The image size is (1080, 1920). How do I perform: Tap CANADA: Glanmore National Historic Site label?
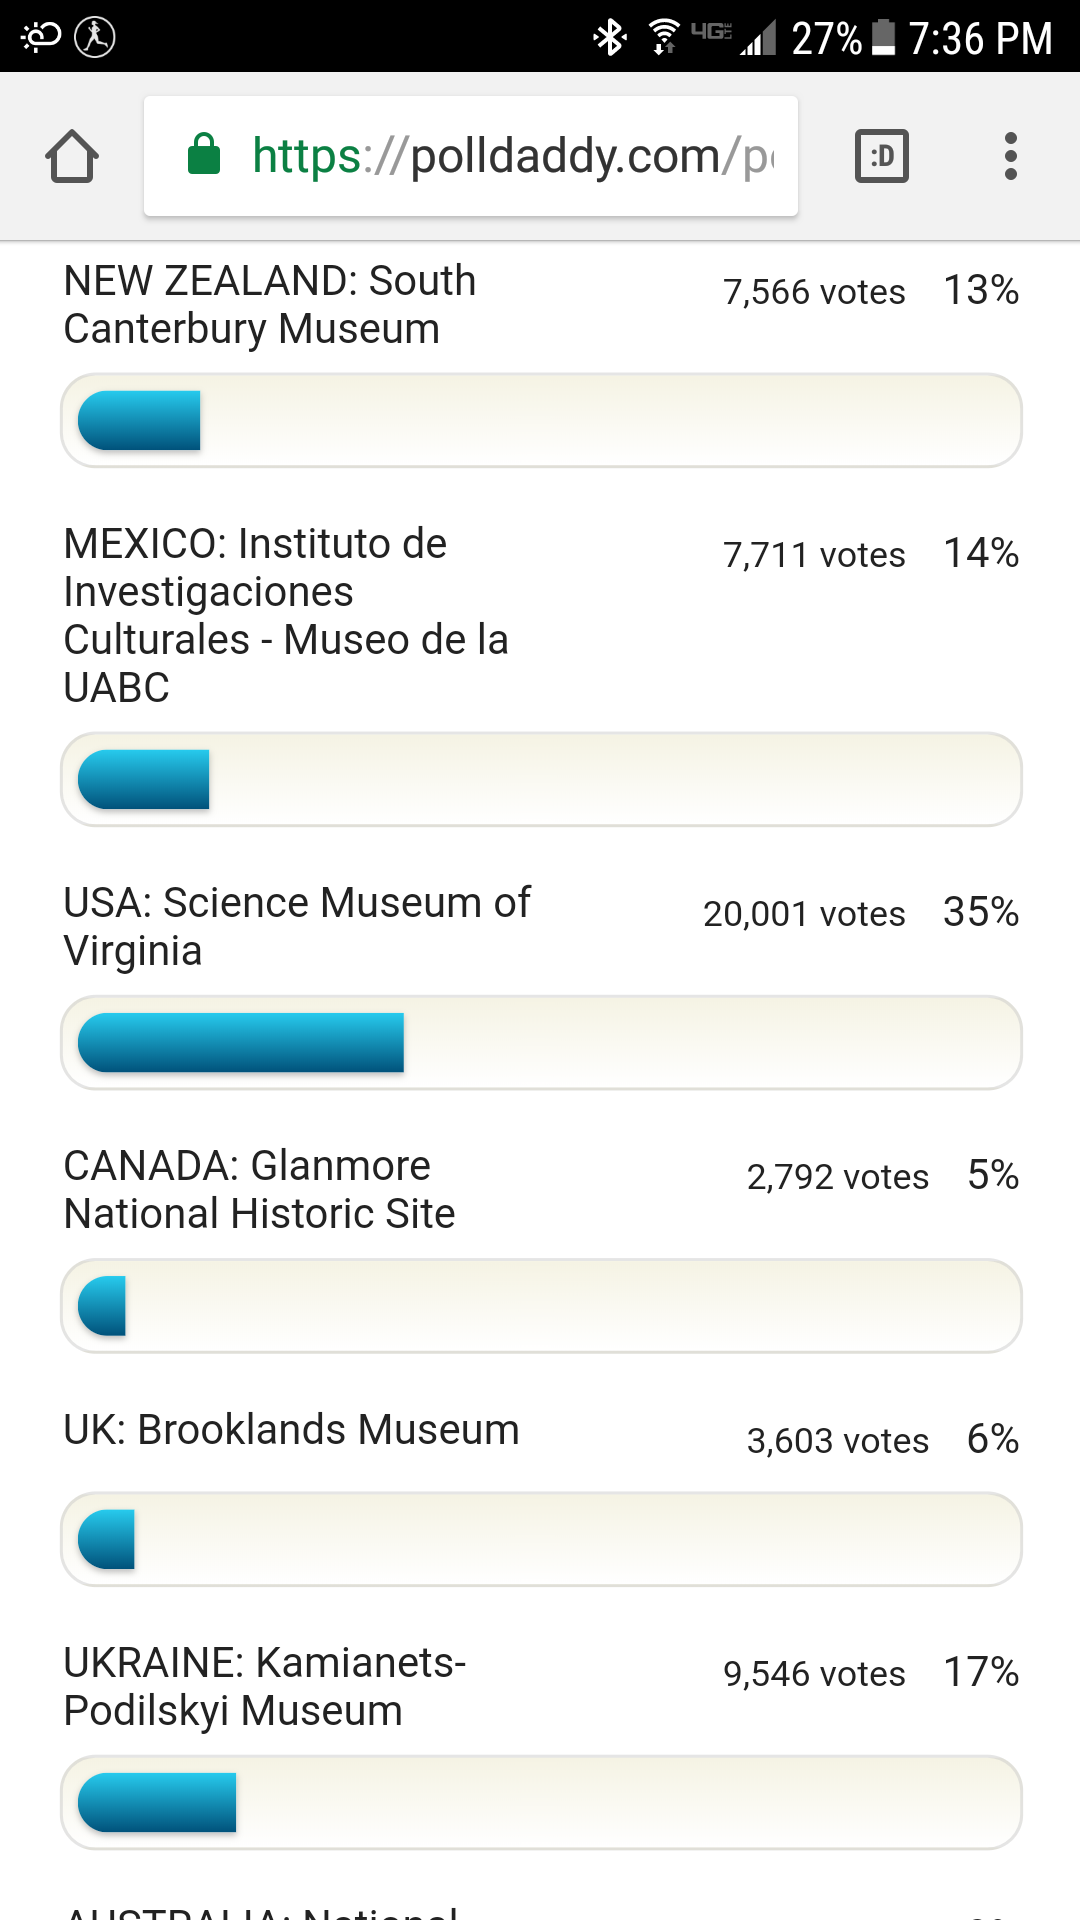click(259, 1189)
